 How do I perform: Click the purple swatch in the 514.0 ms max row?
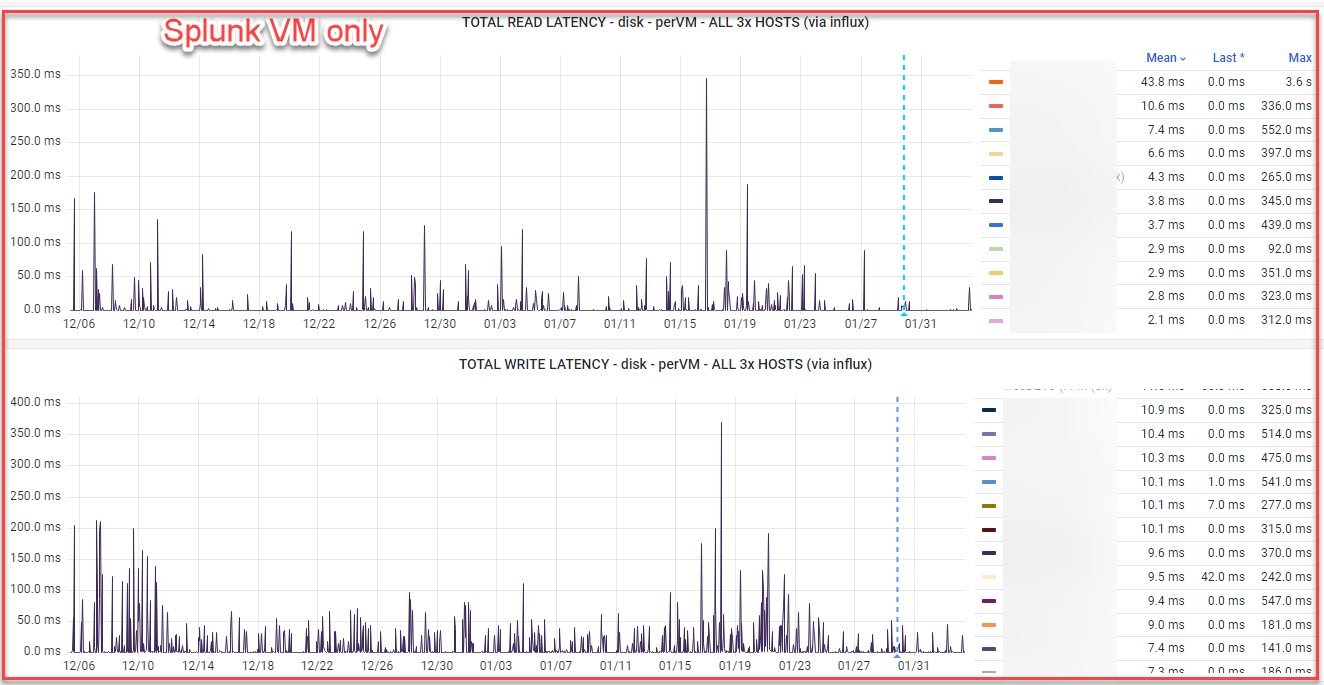tap(989, 434)
